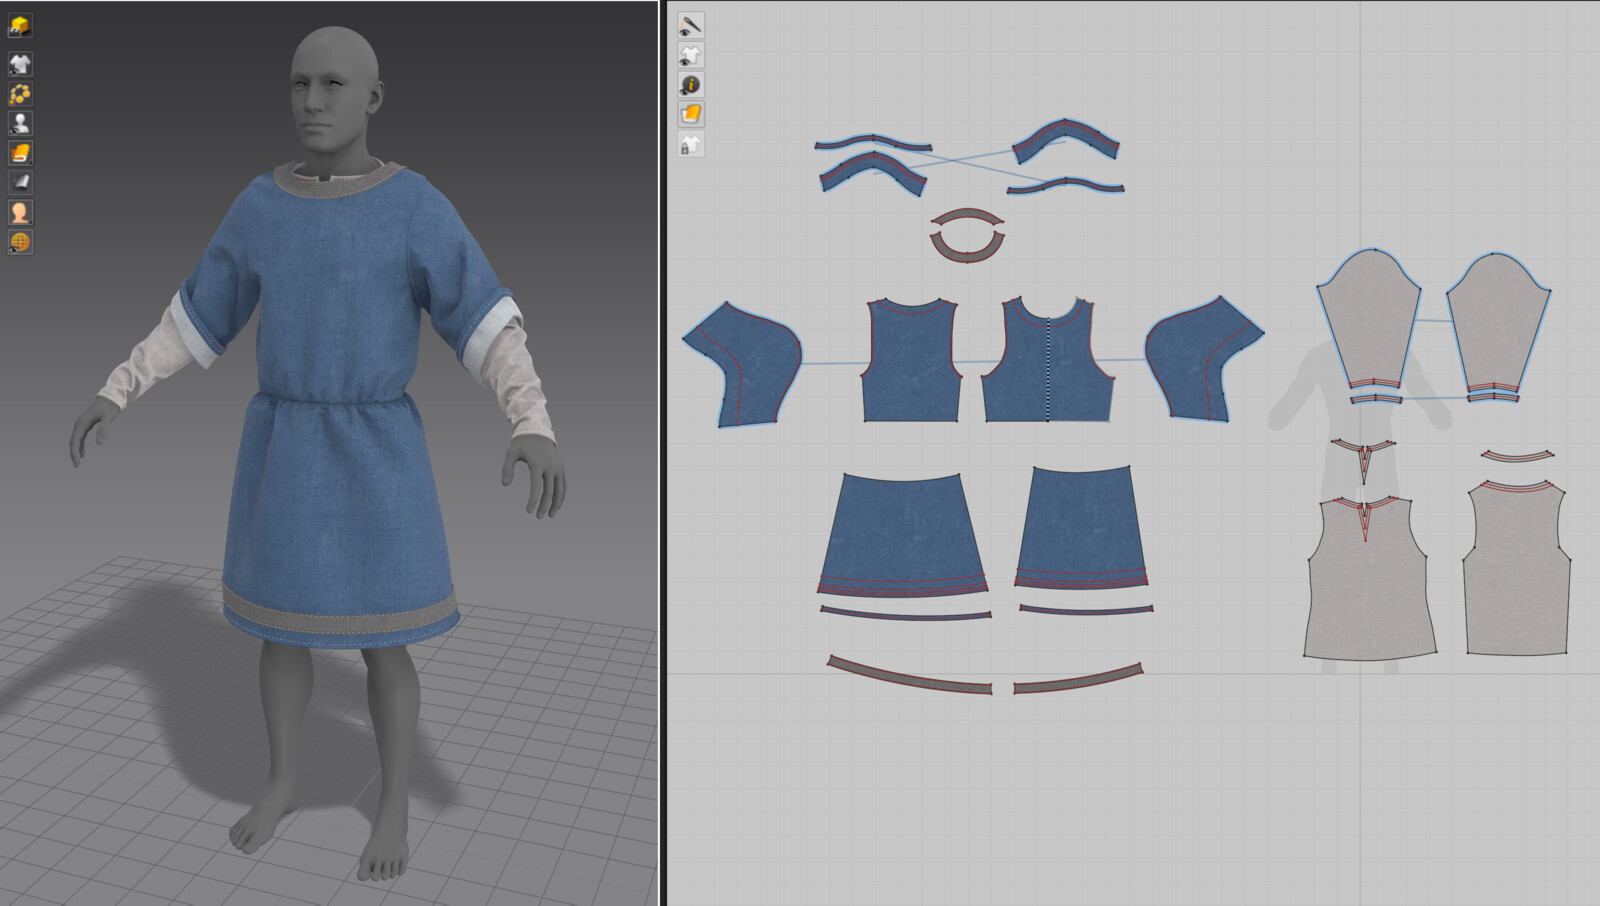Toggle the show garment T-shirt icon in 3D view

(x=19, y=64)
